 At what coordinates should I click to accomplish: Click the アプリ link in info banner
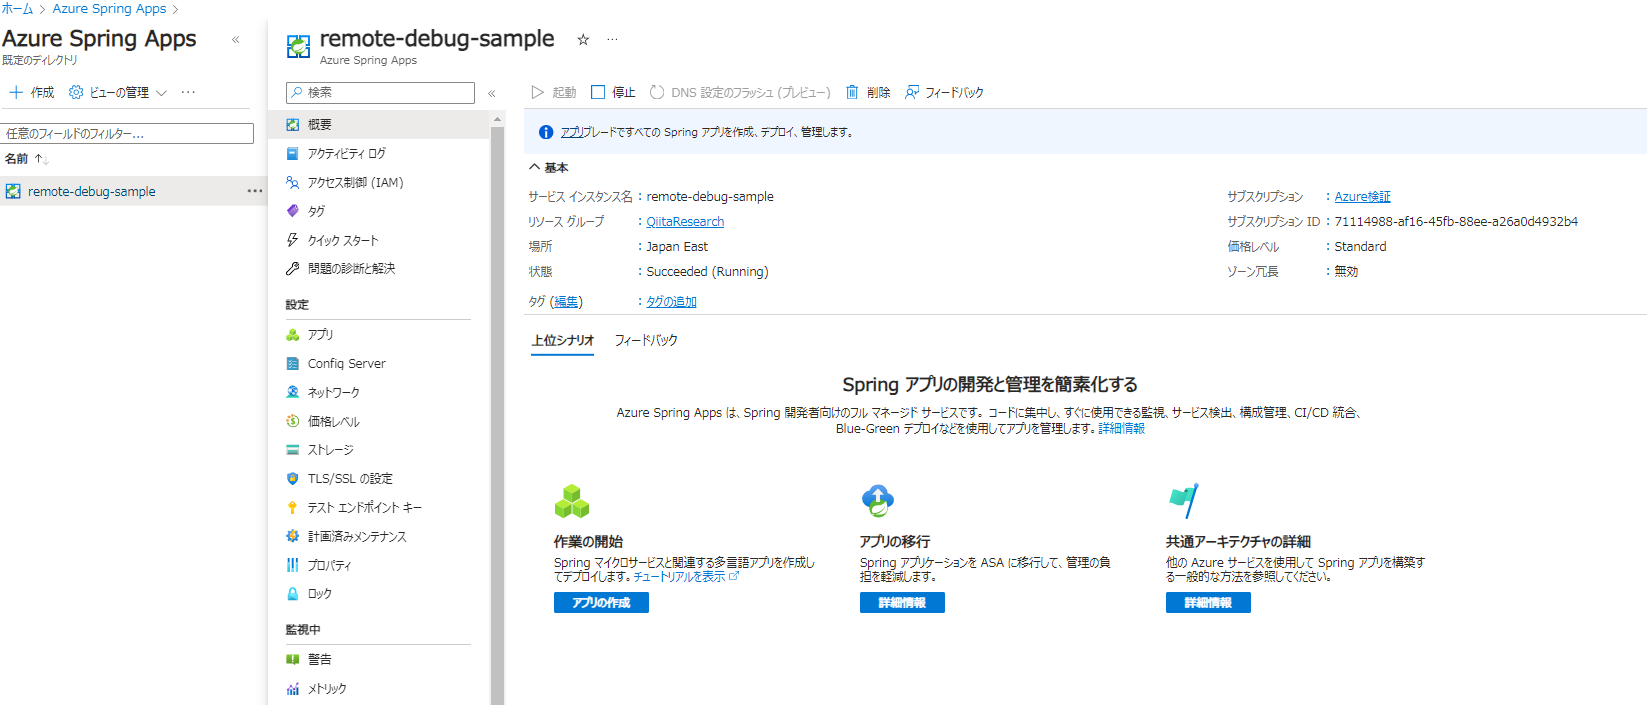(x=572, y=132)
